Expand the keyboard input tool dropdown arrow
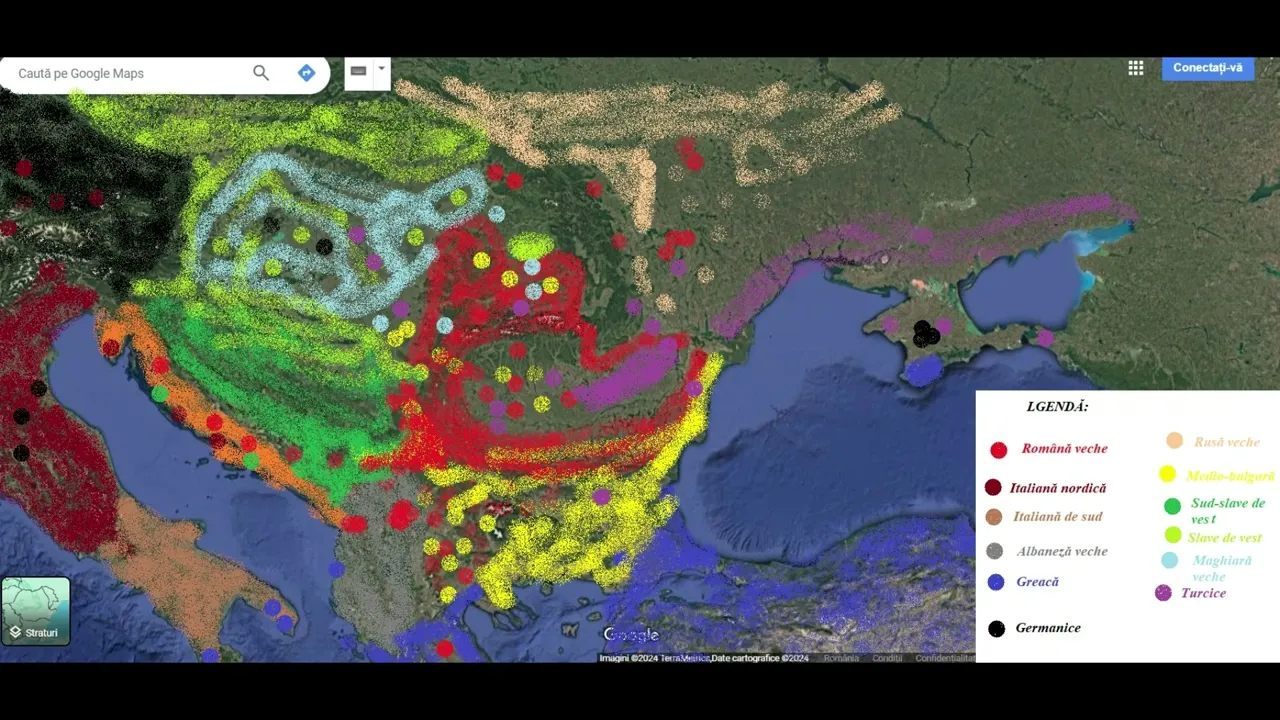The height and width of the screenshot is (720, 1280). point(381,71)
